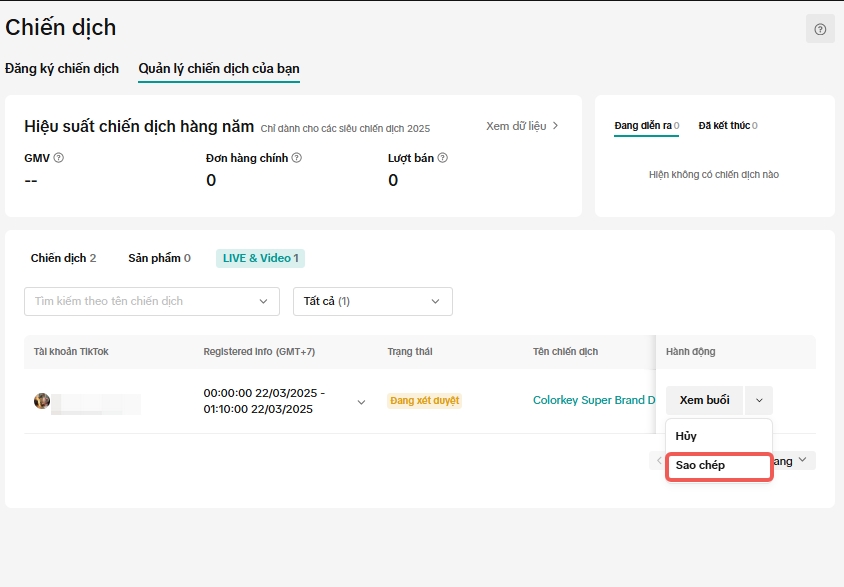
Task: Select Quản lý chiến dịch của bạn tab
Action: 219,69
